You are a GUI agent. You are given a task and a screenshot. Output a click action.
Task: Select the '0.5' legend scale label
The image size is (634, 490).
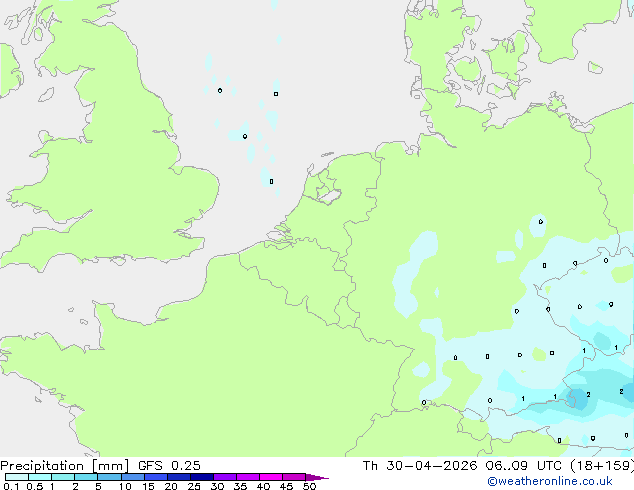34,486
